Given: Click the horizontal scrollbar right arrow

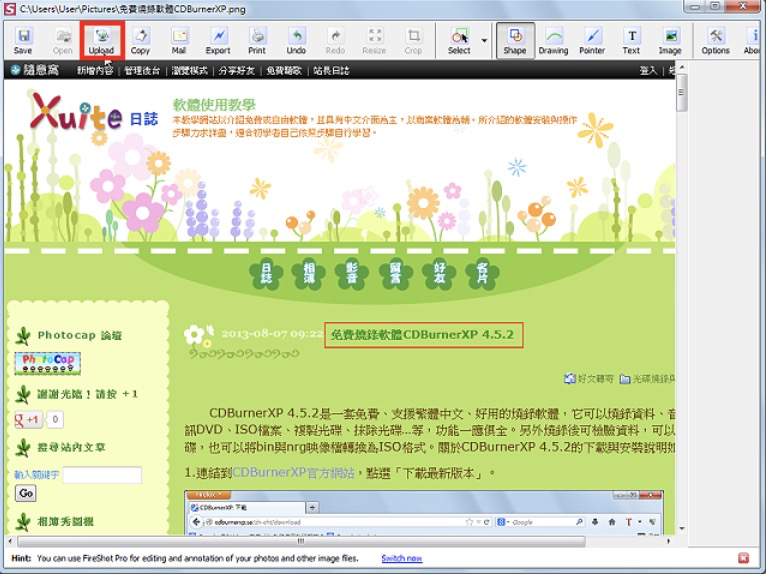Looking at the screenshot, I should [669, 541].
